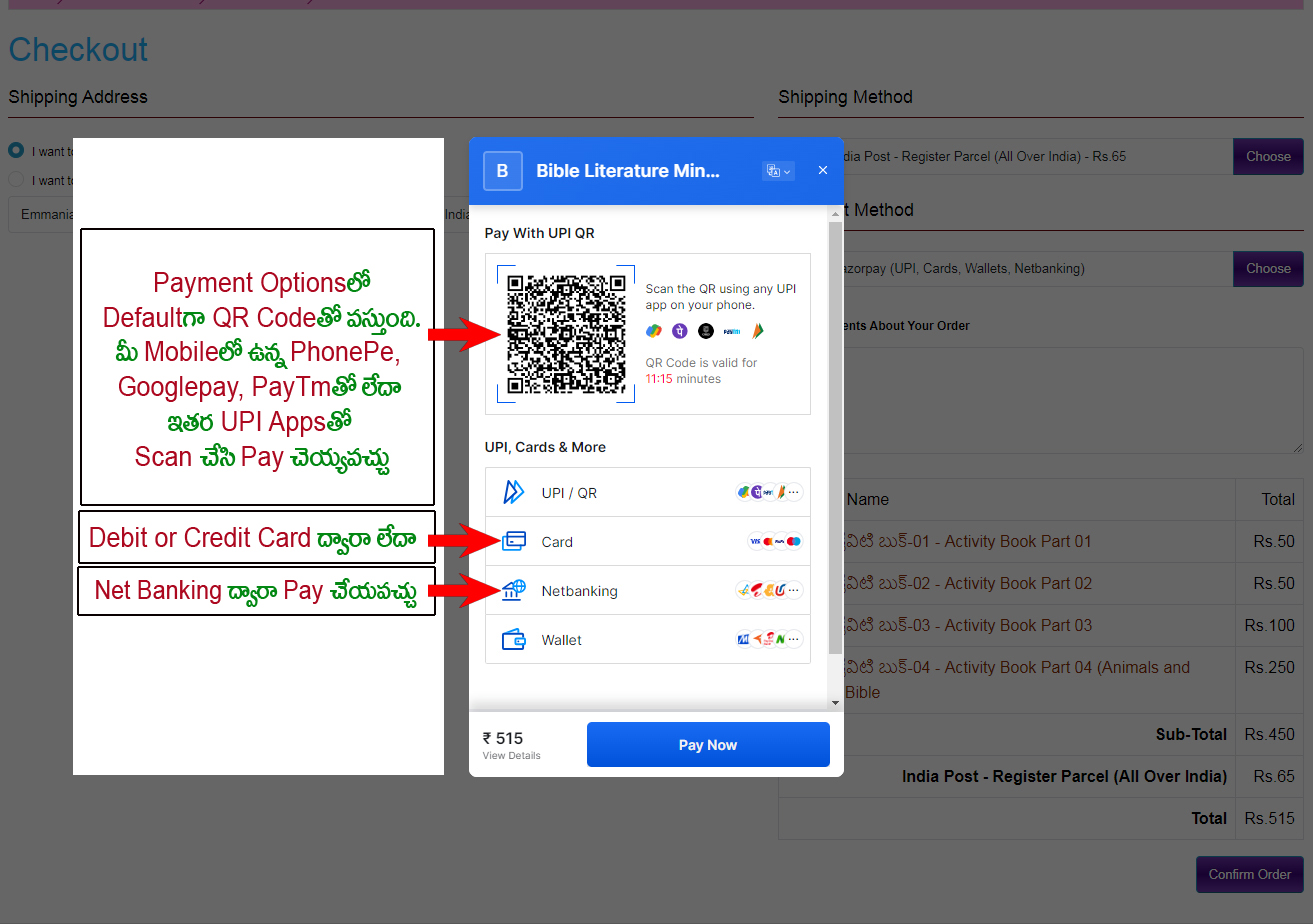This screenshot has width=1313, height=924.
Task: Click the Rs.450 Sub-Total value
Action: pyautogui.click(x=1269, y=734)
